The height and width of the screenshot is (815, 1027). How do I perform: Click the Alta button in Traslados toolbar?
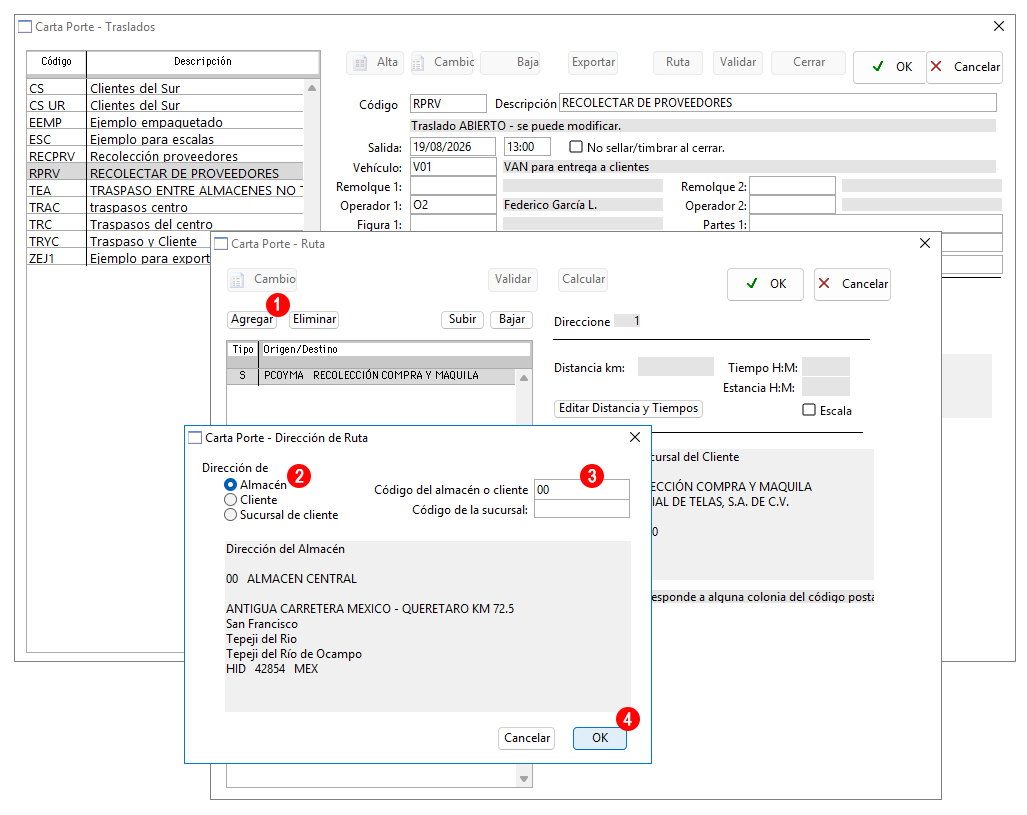375,63
